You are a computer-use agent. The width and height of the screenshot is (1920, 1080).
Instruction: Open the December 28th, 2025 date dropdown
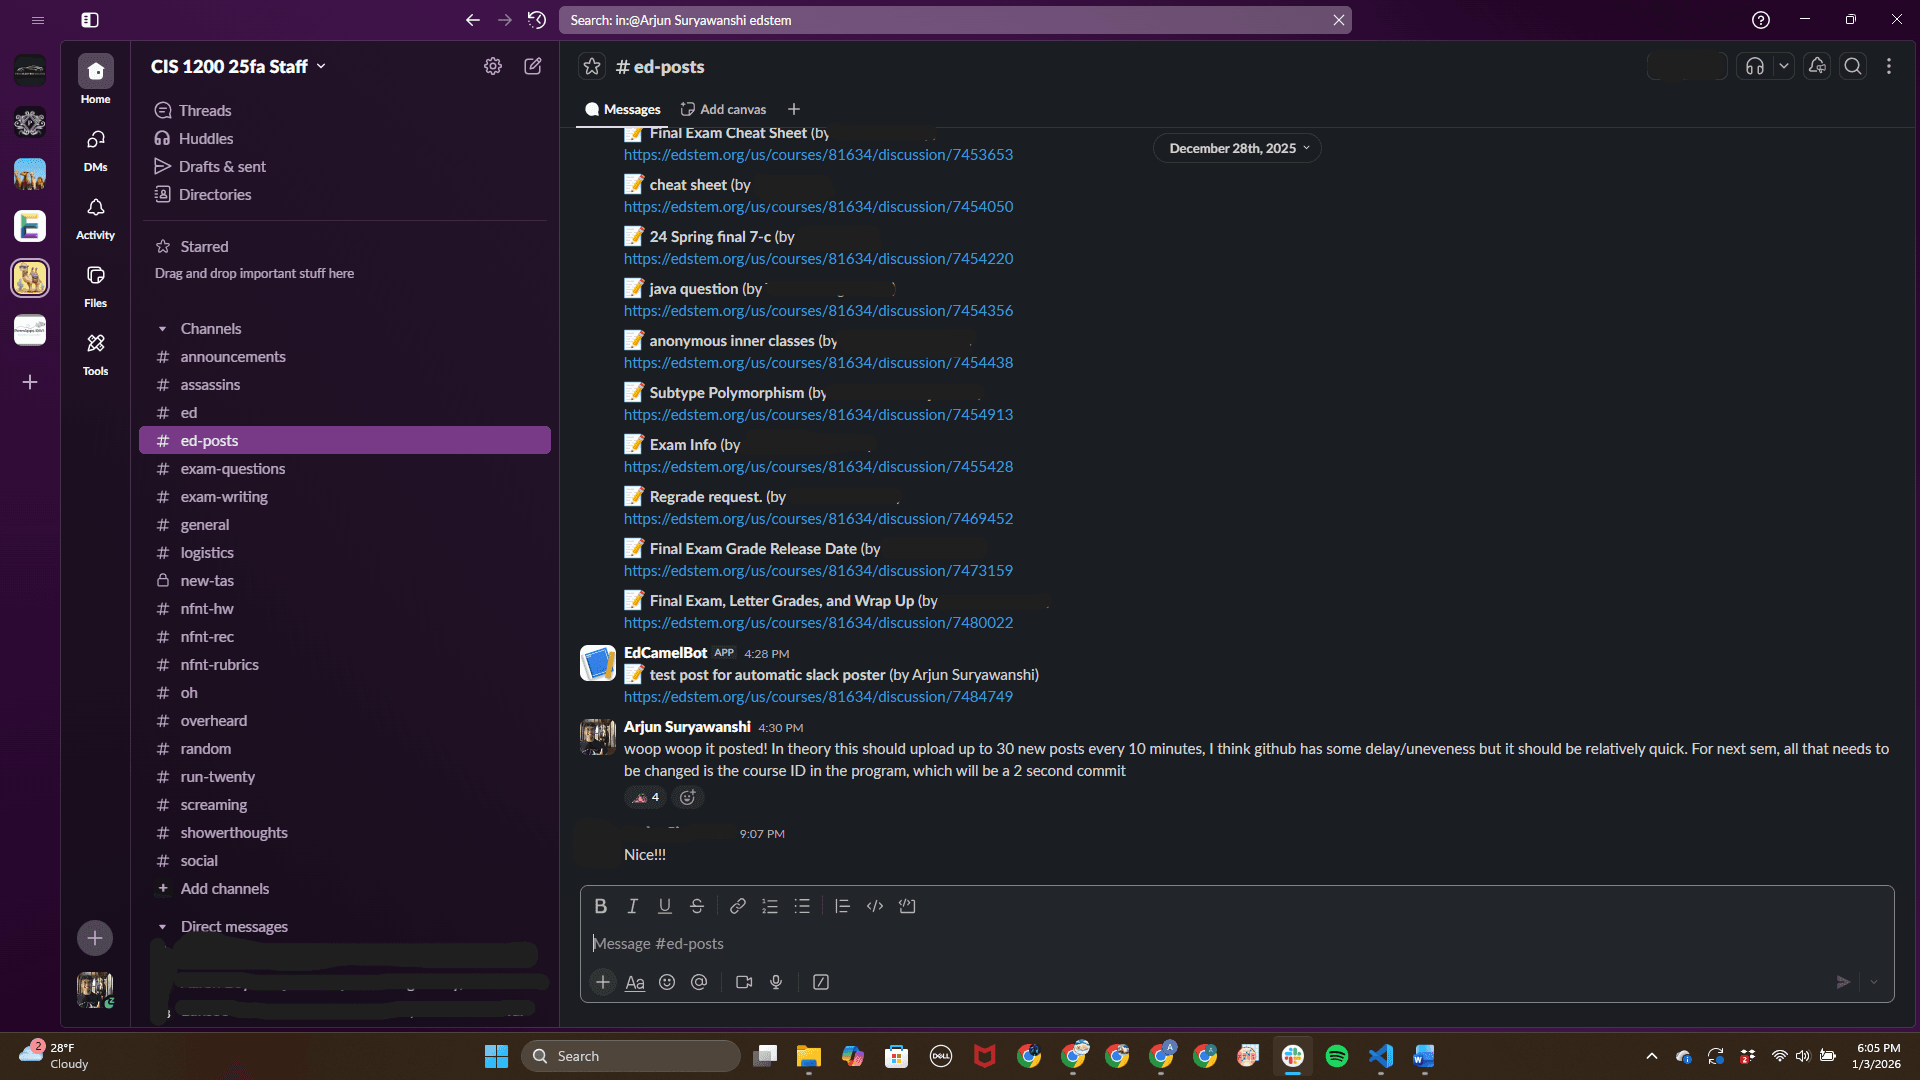[x=1237, y=148]
